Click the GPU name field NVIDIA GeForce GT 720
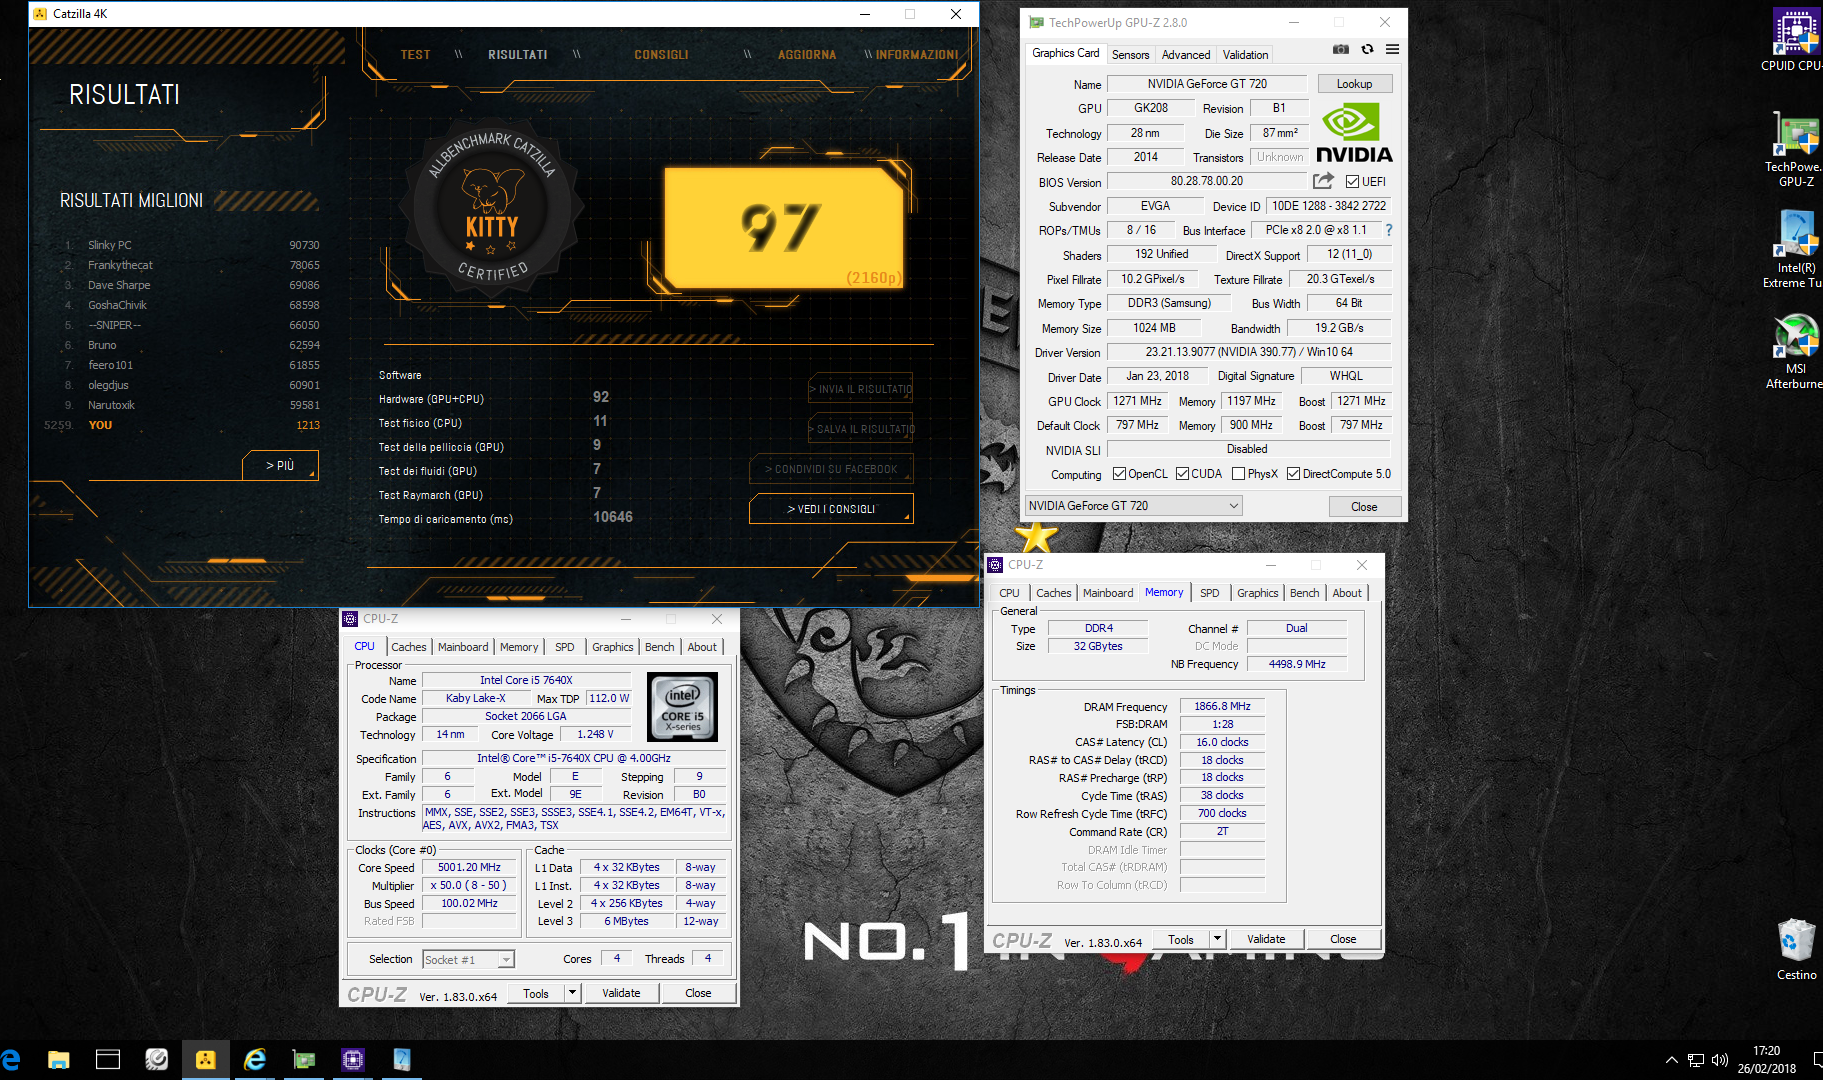The width and height of the screenshot is (1823, 1080). click(1207, 84)
